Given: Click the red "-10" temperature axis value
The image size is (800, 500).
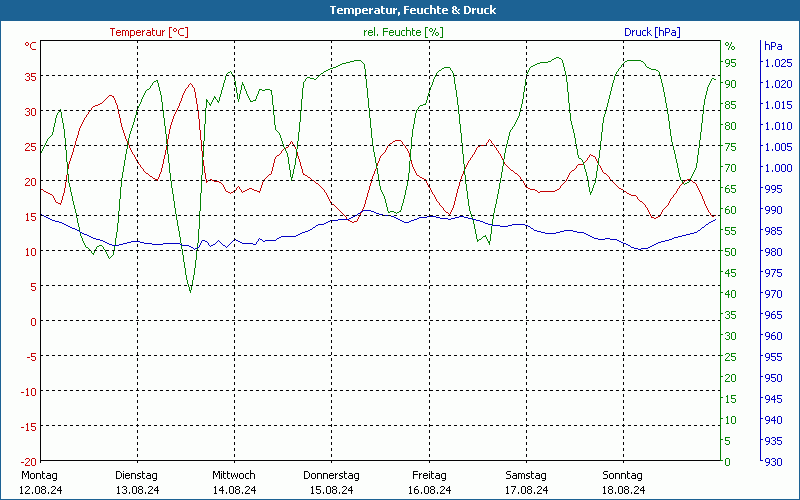Looking at the screenshot, I should pos(29,391).
